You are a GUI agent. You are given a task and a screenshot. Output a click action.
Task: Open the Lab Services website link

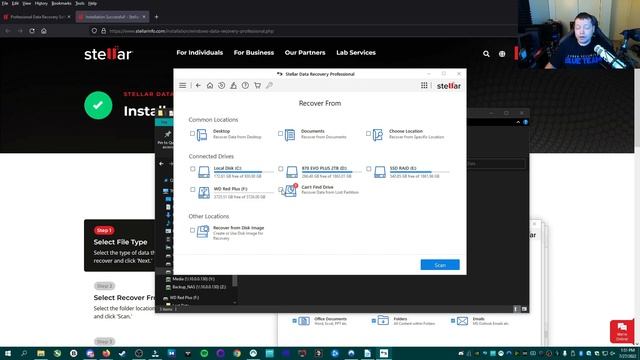[356, 53]
